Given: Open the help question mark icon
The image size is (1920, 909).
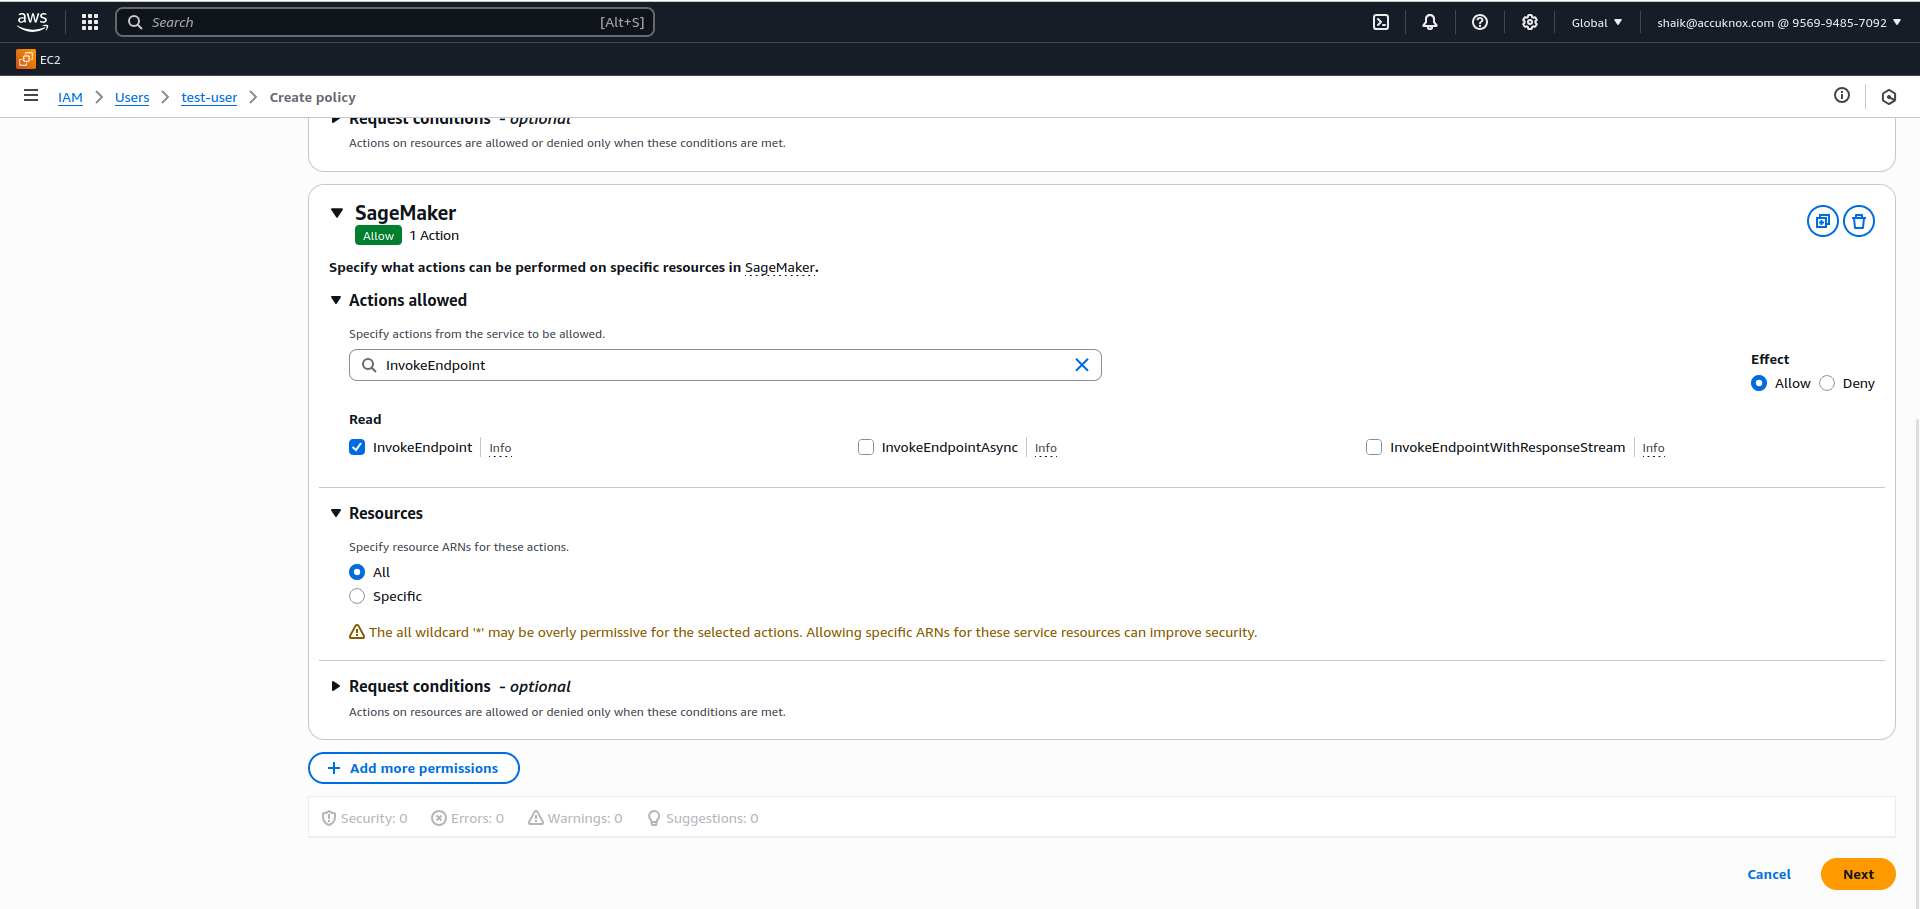Looking at the screenshot, I should [1480, 22].
